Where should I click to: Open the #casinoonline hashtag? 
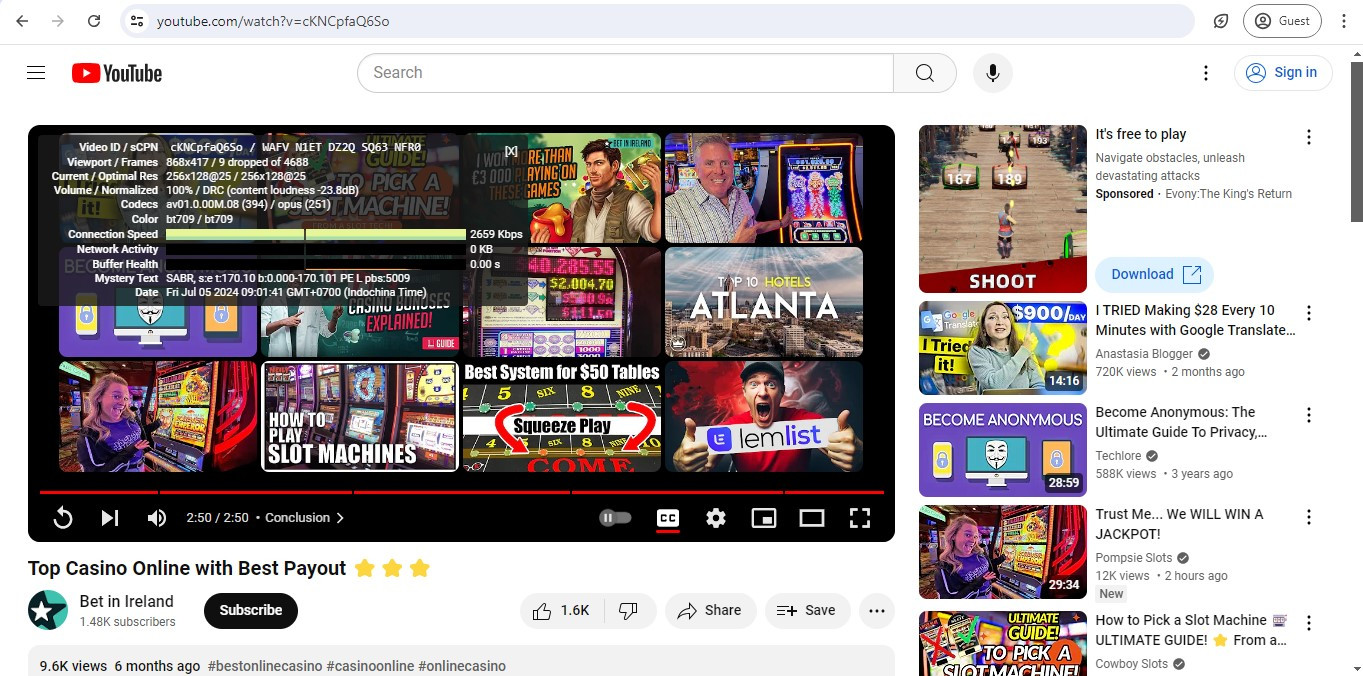(x=370, y=666)
